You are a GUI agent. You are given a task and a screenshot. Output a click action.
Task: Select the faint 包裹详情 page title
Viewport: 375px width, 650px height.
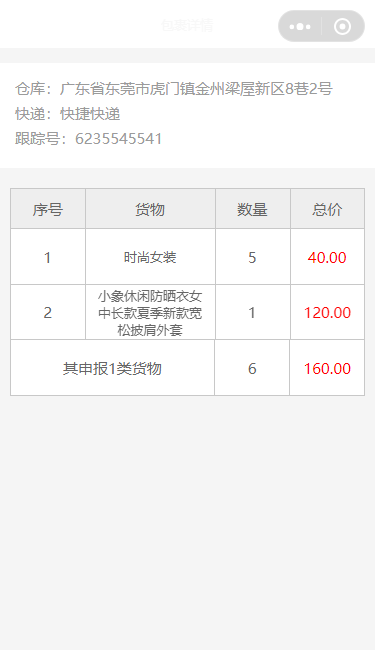tap(187, 26)
